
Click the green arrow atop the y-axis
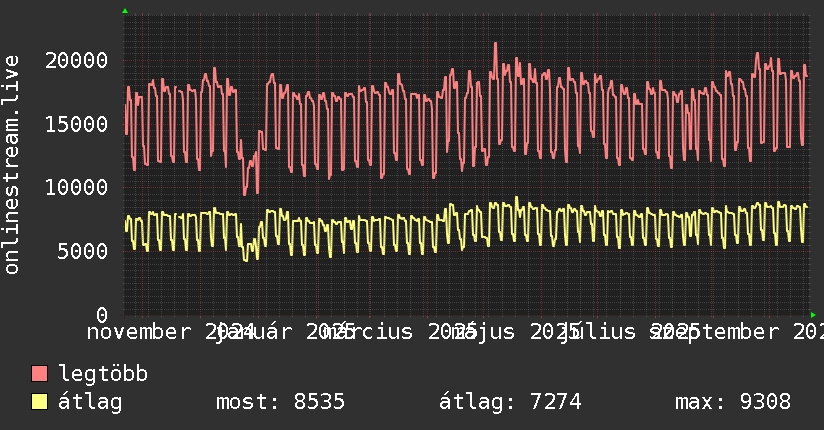[125, 11]
